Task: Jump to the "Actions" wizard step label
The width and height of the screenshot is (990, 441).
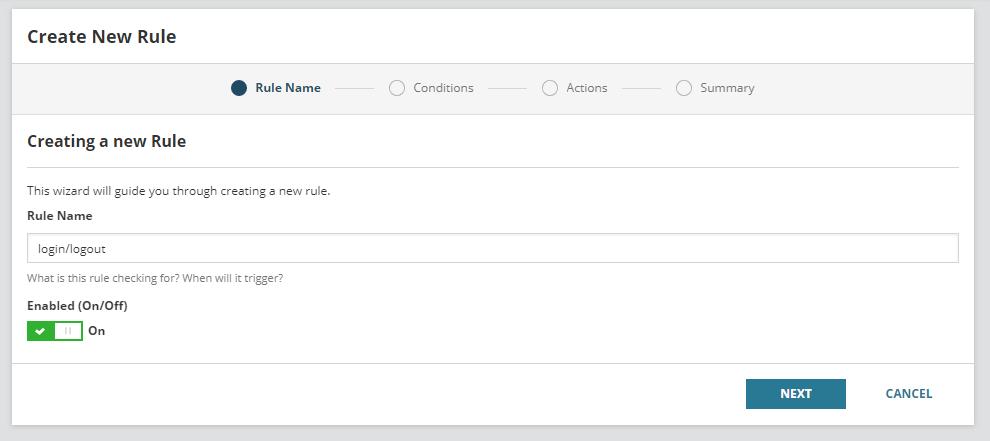Action: coord(587,88)
